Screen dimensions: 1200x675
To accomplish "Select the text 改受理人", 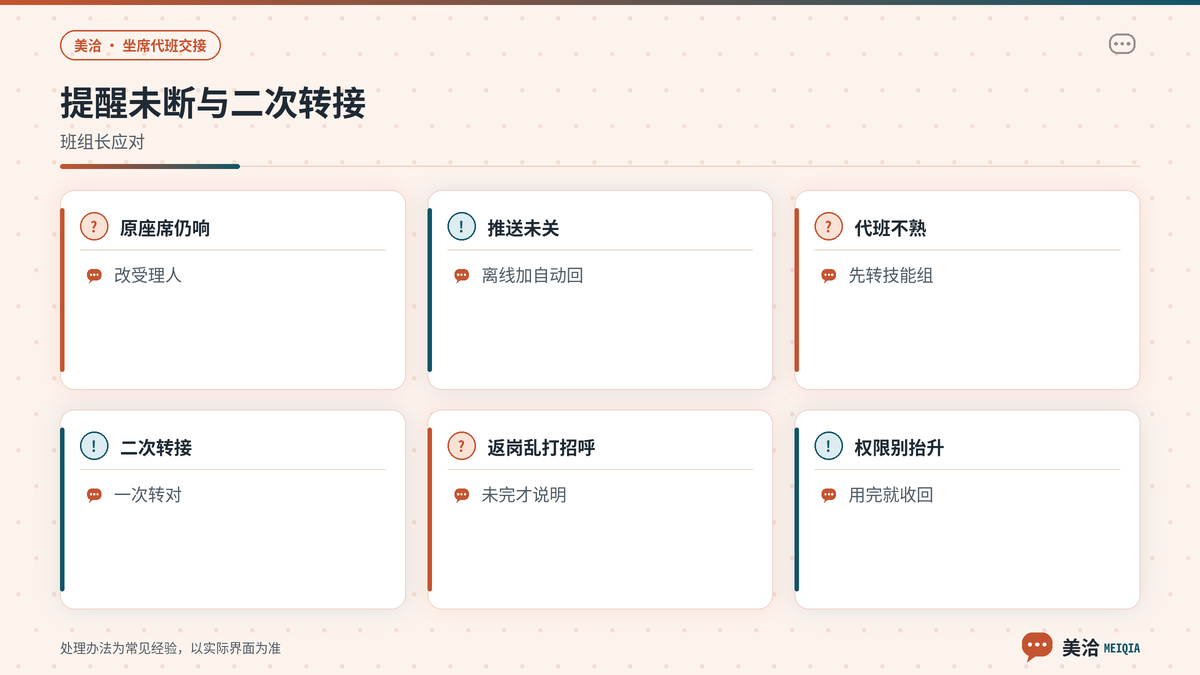I will pos(148,275).
